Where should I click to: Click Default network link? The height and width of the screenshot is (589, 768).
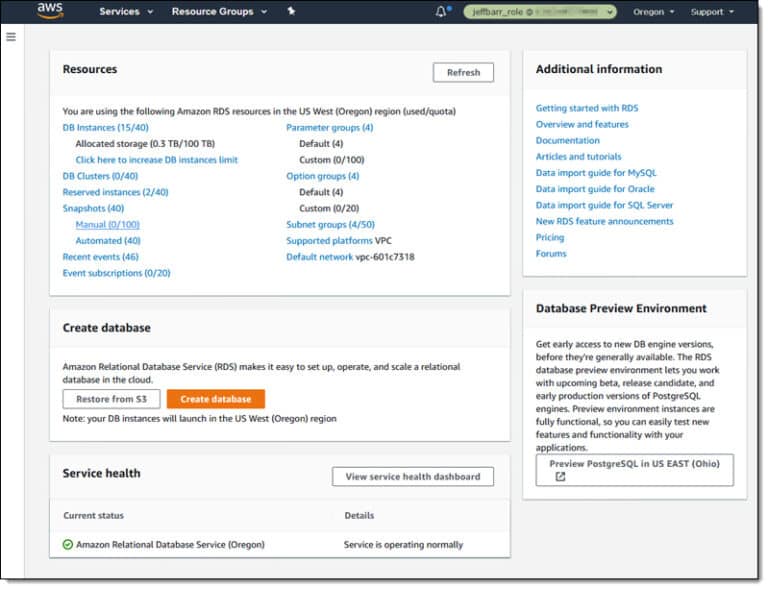(x=319, y=257)
